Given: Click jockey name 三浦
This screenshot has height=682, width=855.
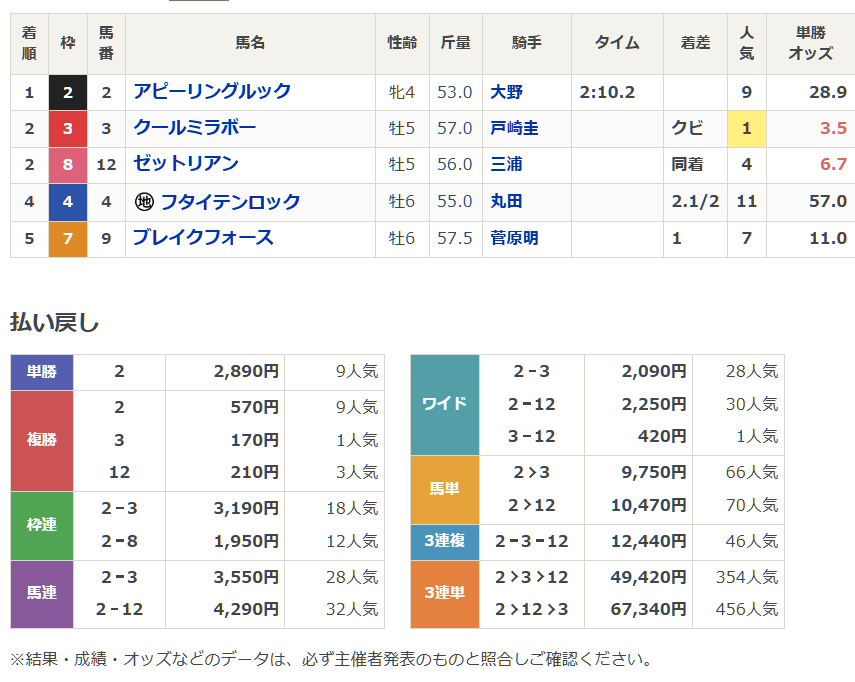Looking at the screenshot, I should click(506, 164).
